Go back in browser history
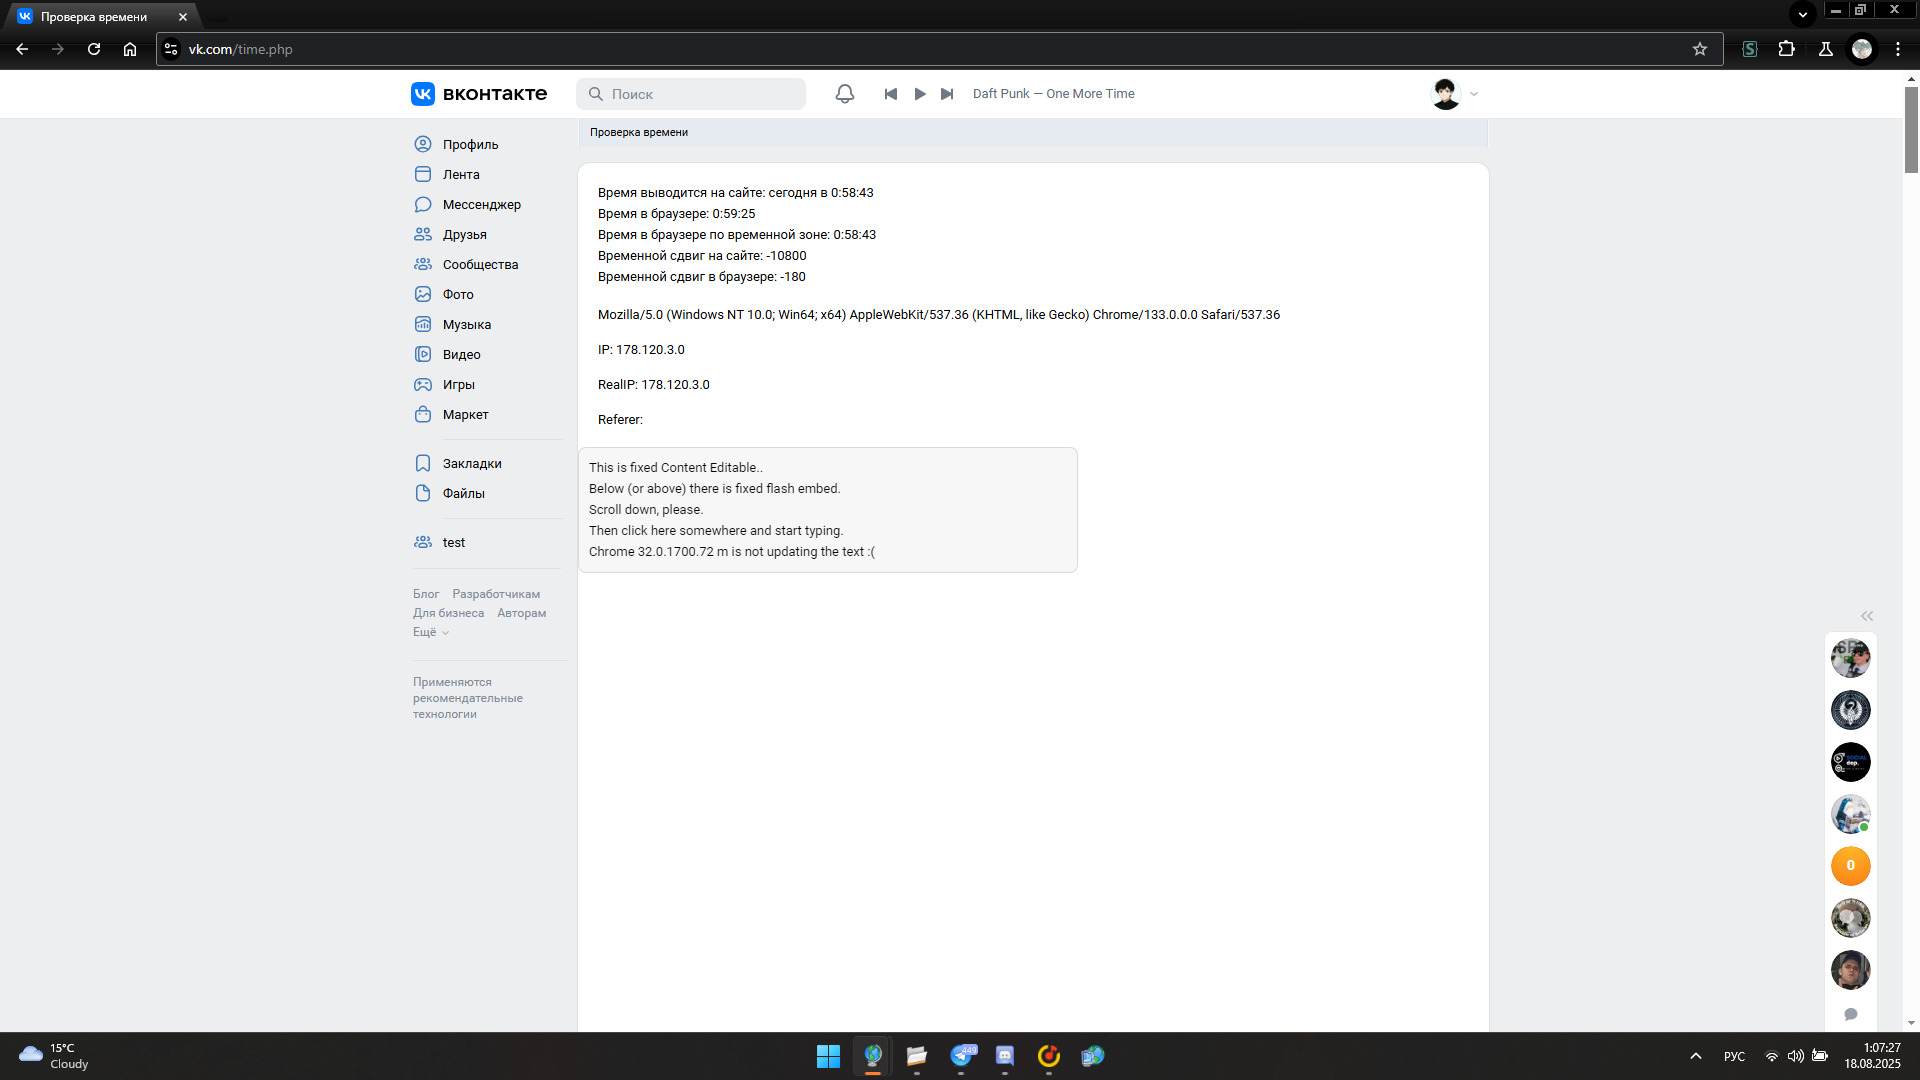 (22, 49)
